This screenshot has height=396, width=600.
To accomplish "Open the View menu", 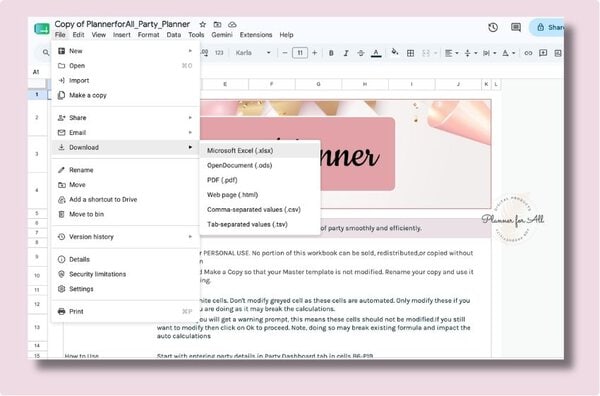I will coord(98,35).
